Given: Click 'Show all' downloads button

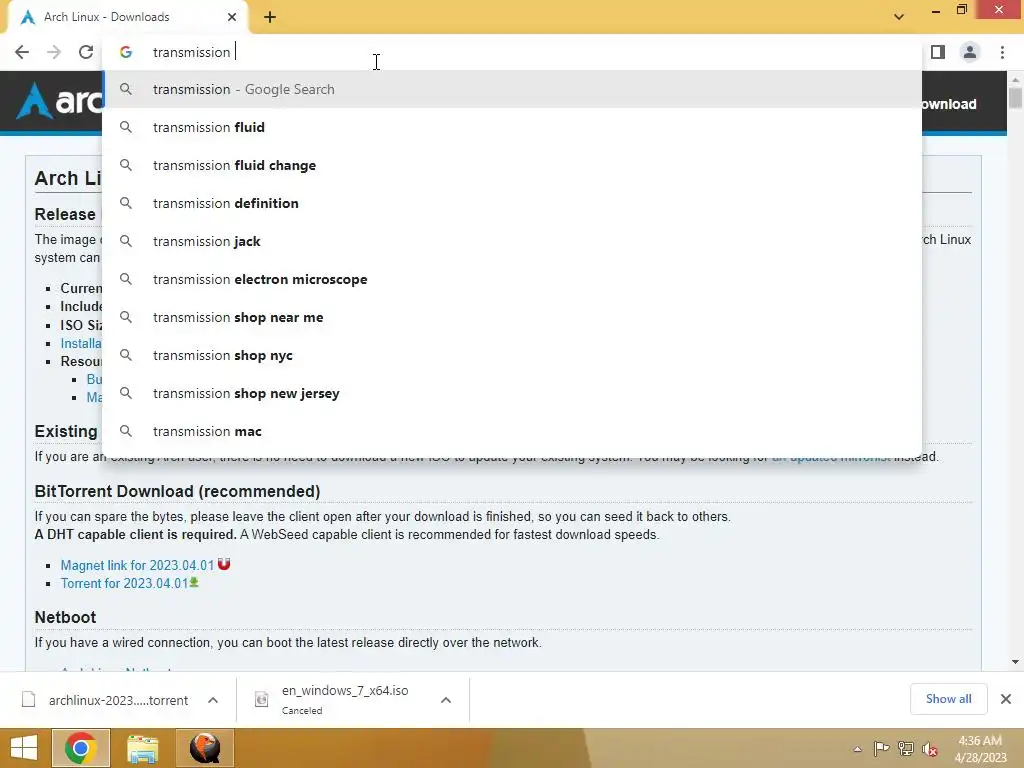Looking at the screenshot, I should coord(948,699).
